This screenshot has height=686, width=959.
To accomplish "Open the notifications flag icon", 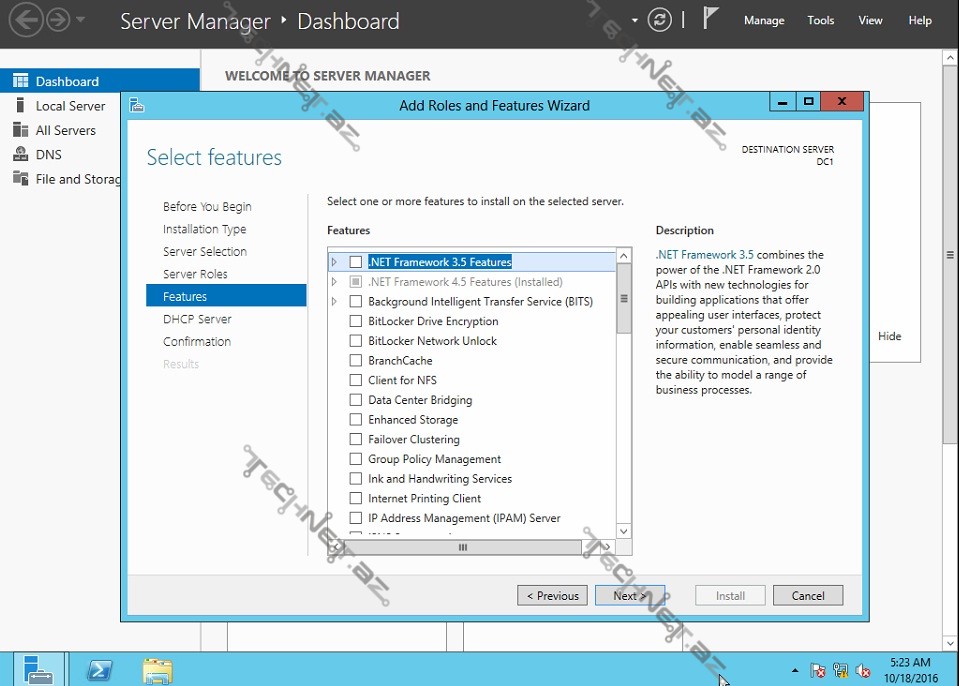I will pos(711,19).
